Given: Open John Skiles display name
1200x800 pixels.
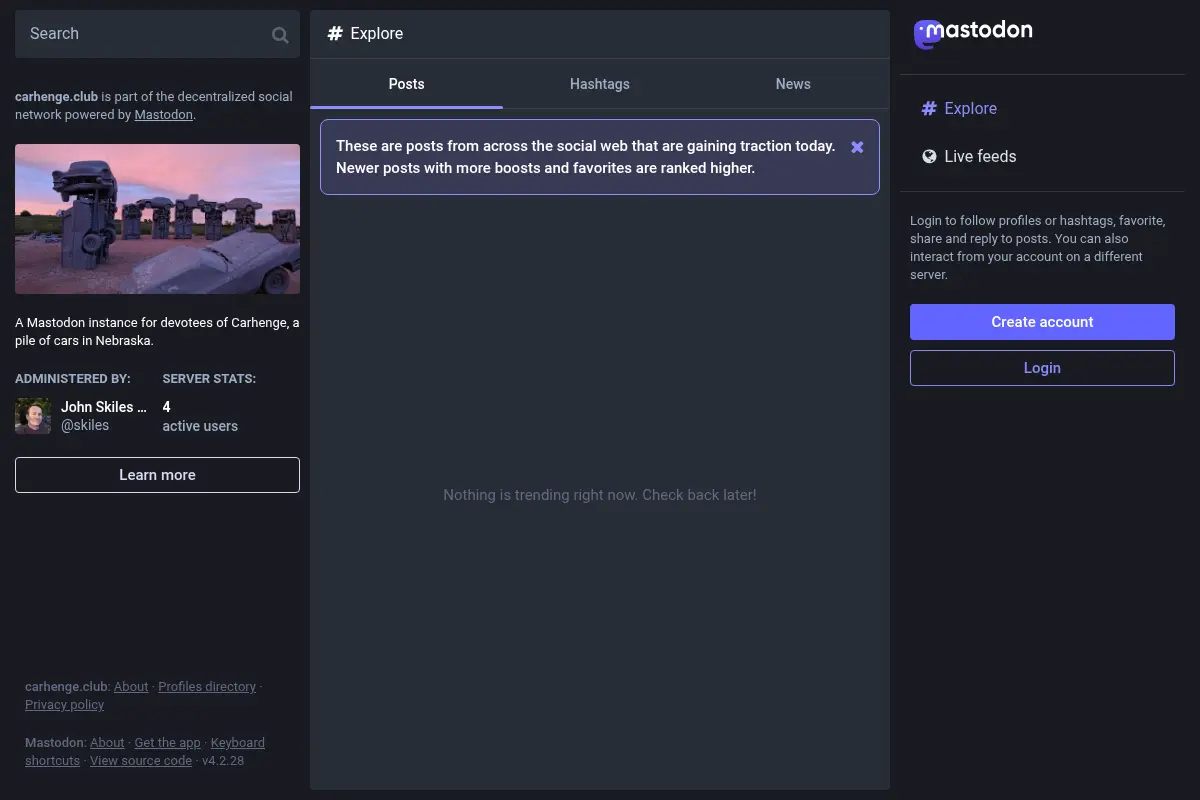Looking at the screenshot, I should pyautogui.click(x=104, y=407).
